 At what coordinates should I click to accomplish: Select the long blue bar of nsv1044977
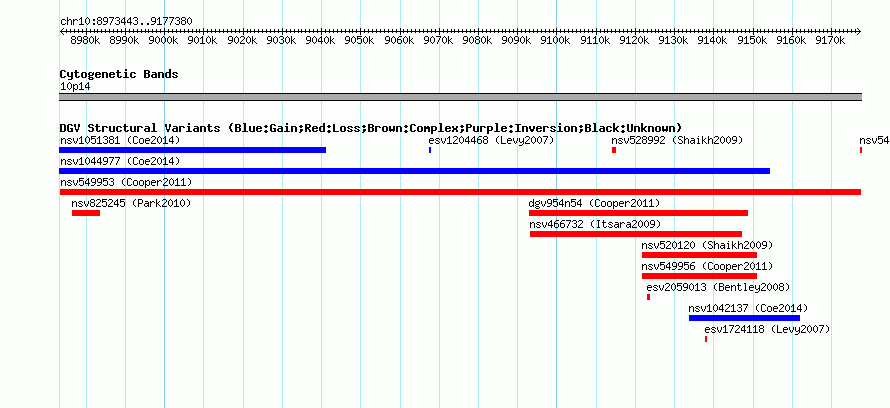(x=414, y=171)
